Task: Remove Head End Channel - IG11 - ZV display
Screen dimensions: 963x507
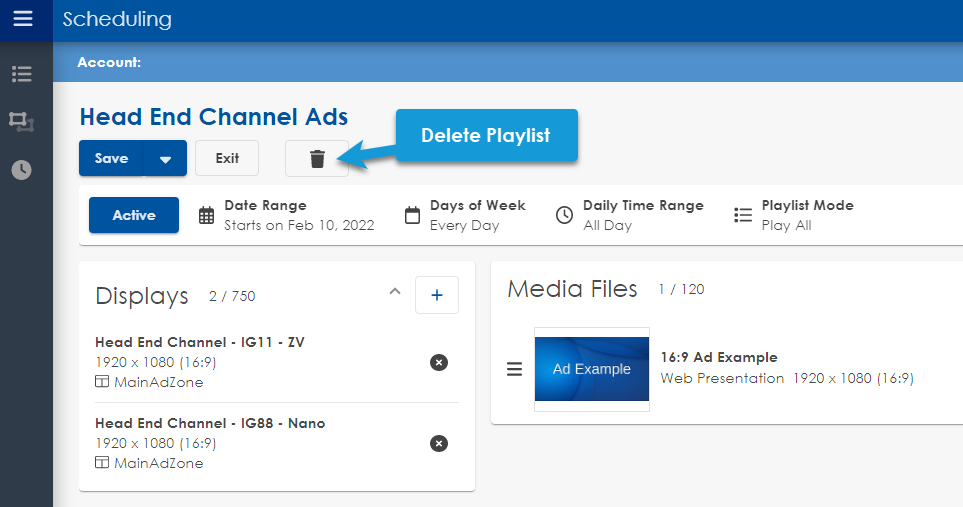Action: tap(438, 362)
